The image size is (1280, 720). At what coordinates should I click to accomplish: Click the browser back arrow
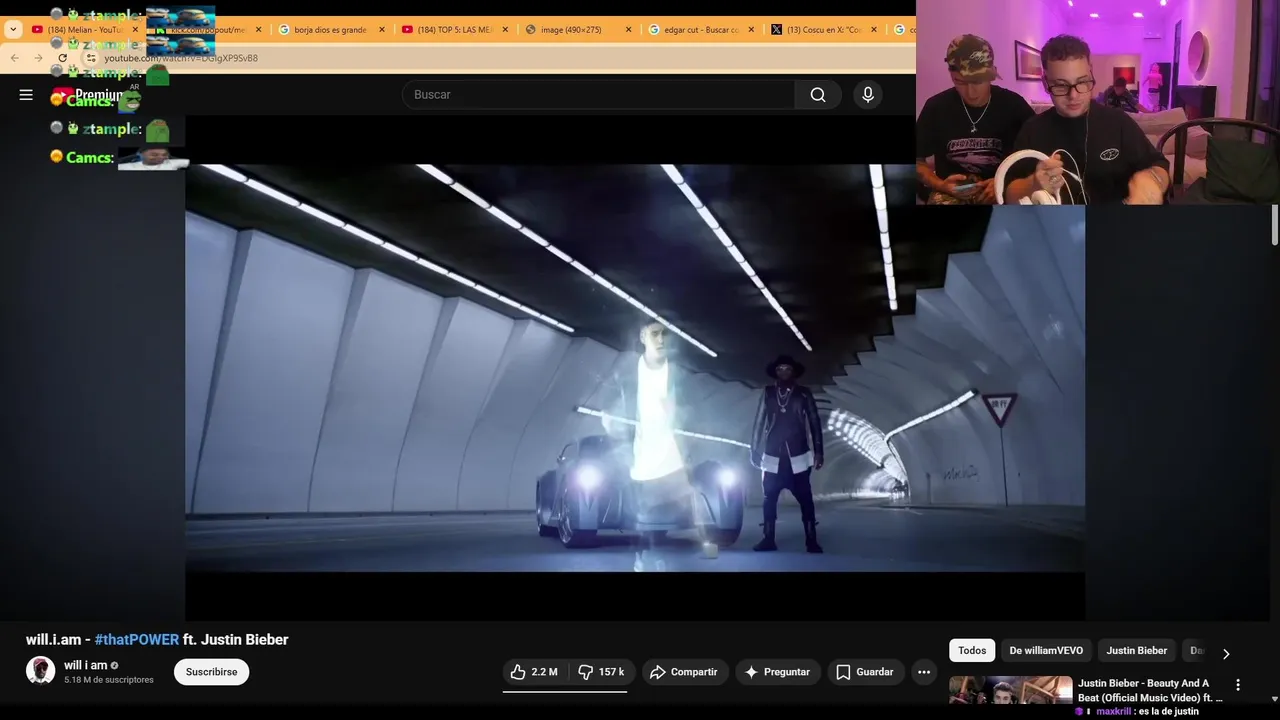[14, 58]
